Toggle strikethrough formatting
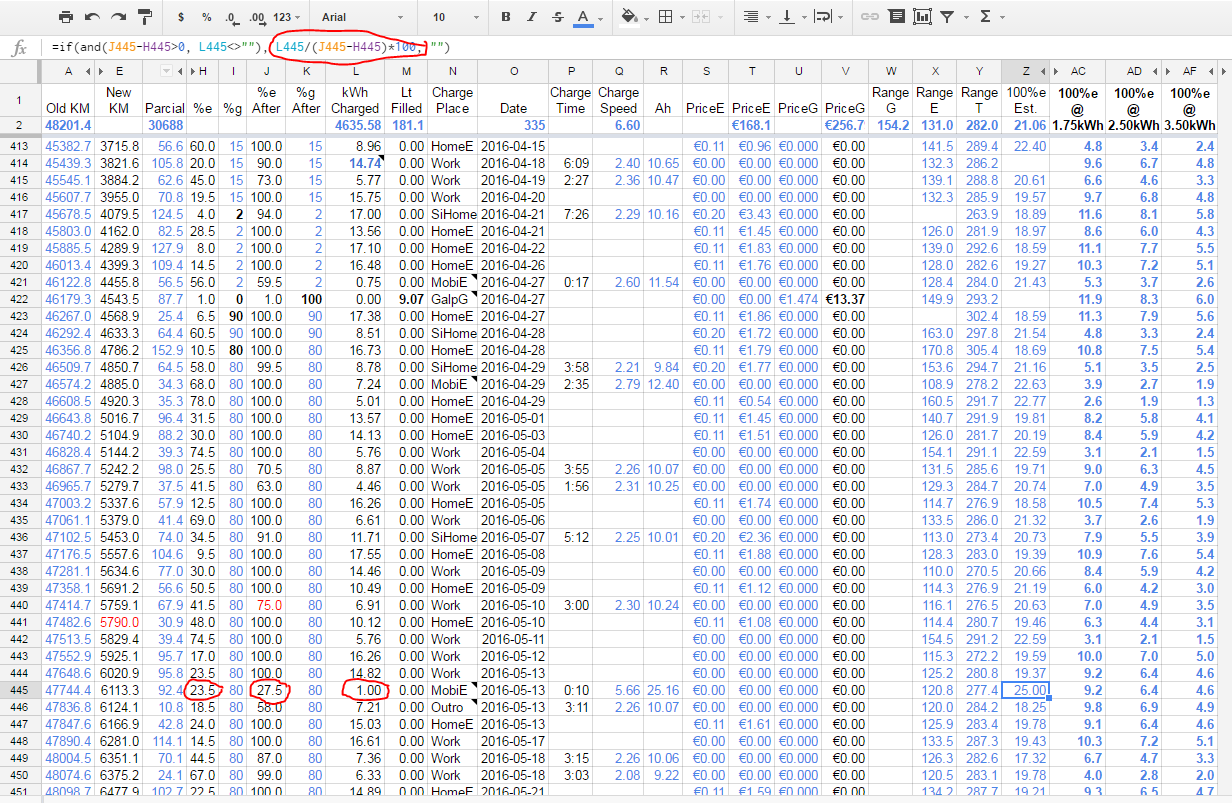The image size is (1232, 803). (x=558, y=17)
